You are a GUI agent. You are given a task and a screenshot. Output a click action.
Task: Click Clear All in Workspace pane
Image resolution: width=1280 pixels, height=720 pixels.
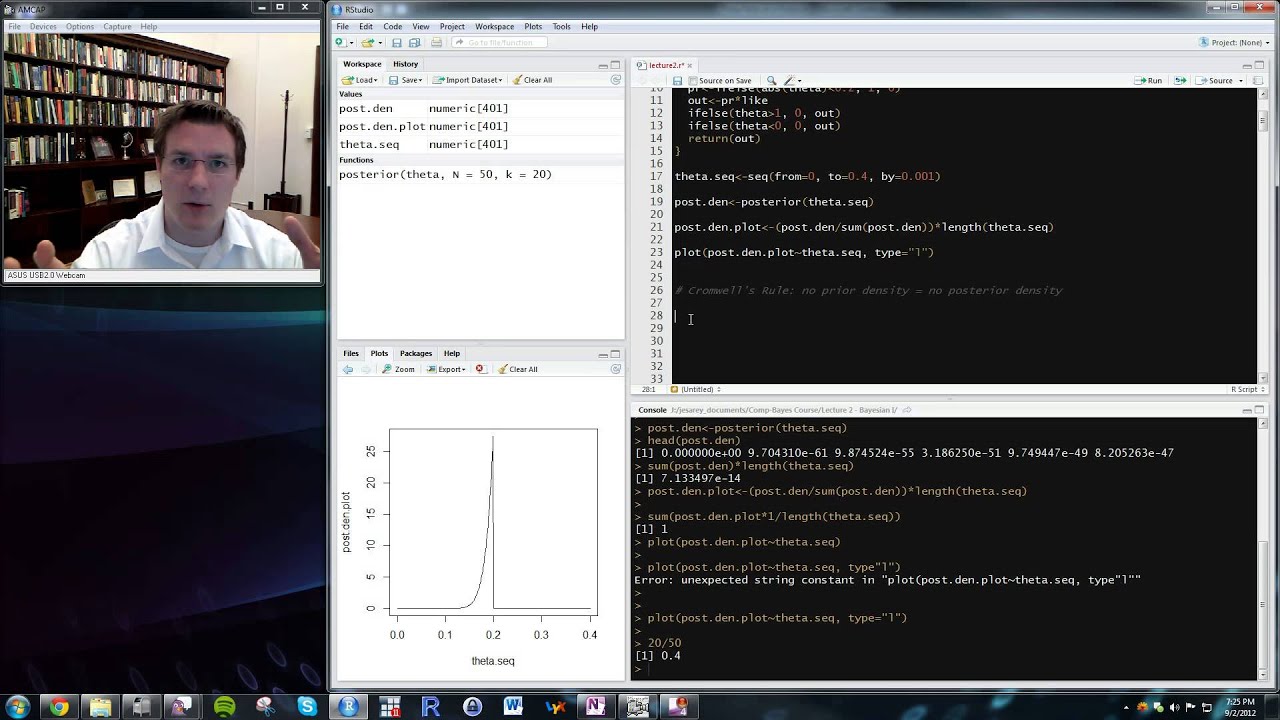pyautogui.click(x=532, y=80)
